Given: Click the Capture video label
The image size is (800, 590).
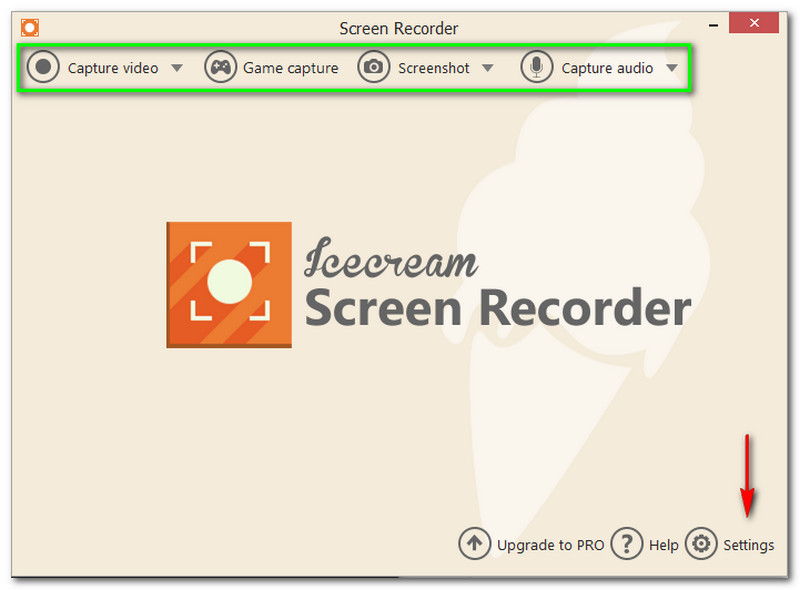Looking at the screenshot, I should pyautogui.click(x=113, y=68).
